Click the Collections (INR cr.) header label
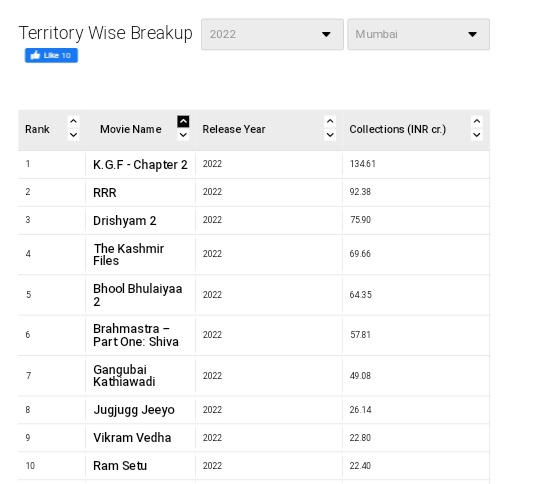542x484 pixels. 398,129
